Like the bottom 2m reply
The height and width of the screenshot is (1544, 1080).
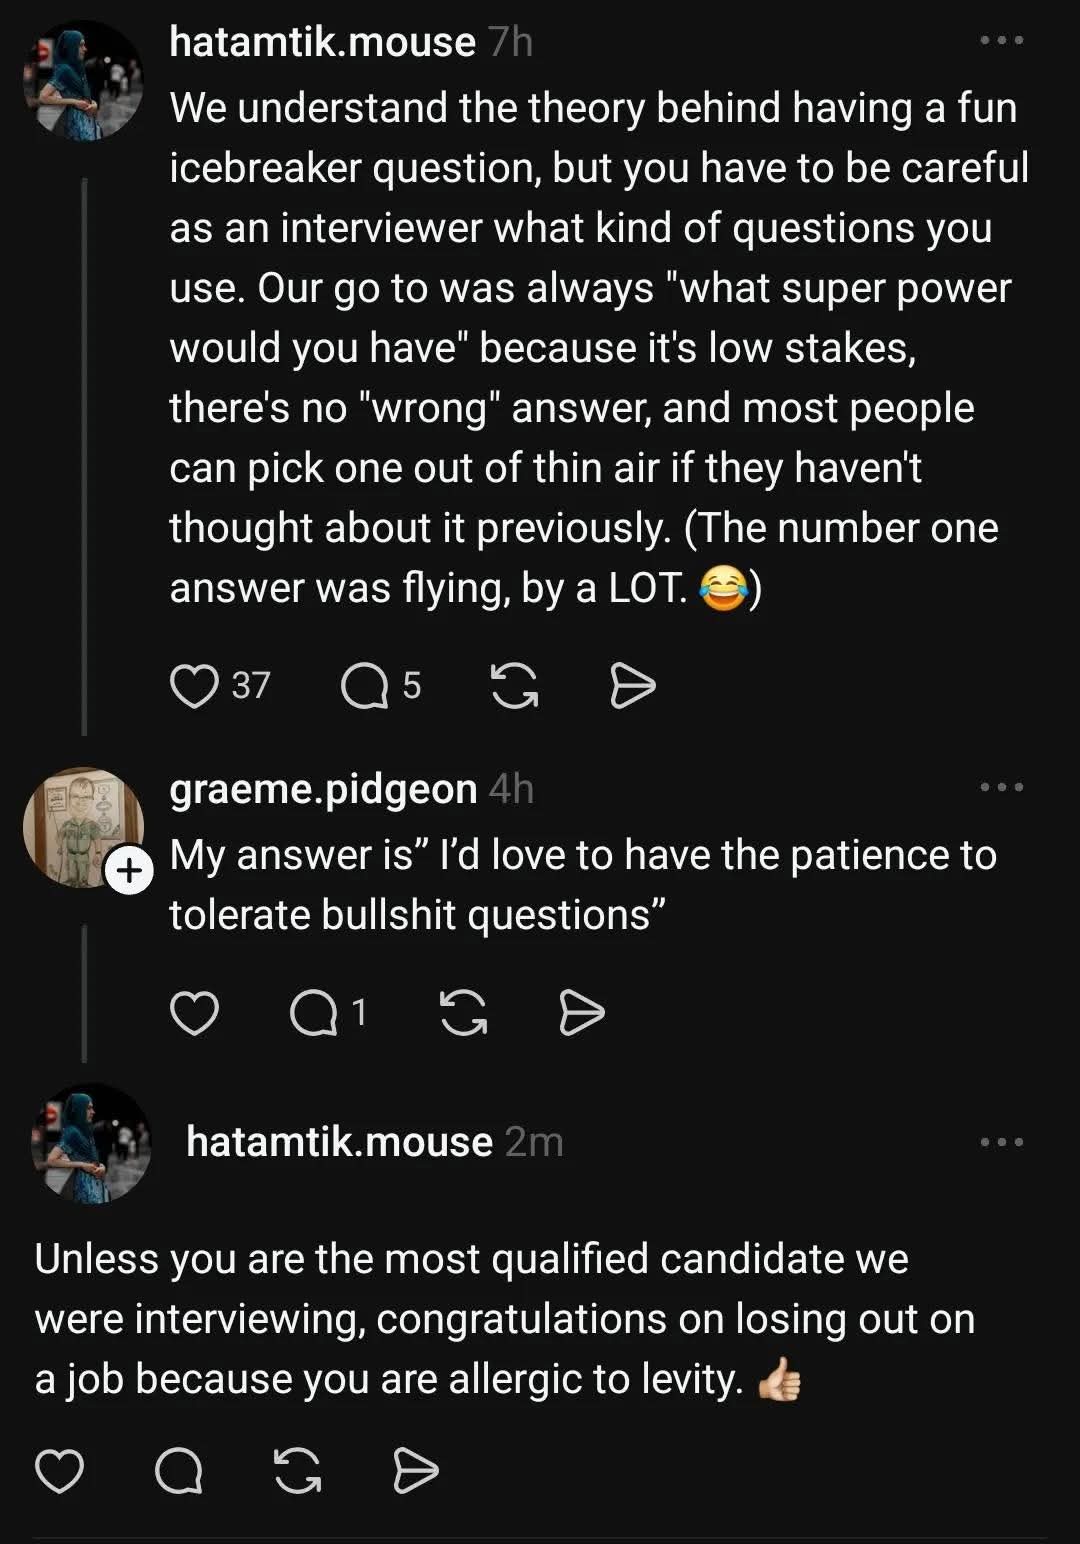59,1471
